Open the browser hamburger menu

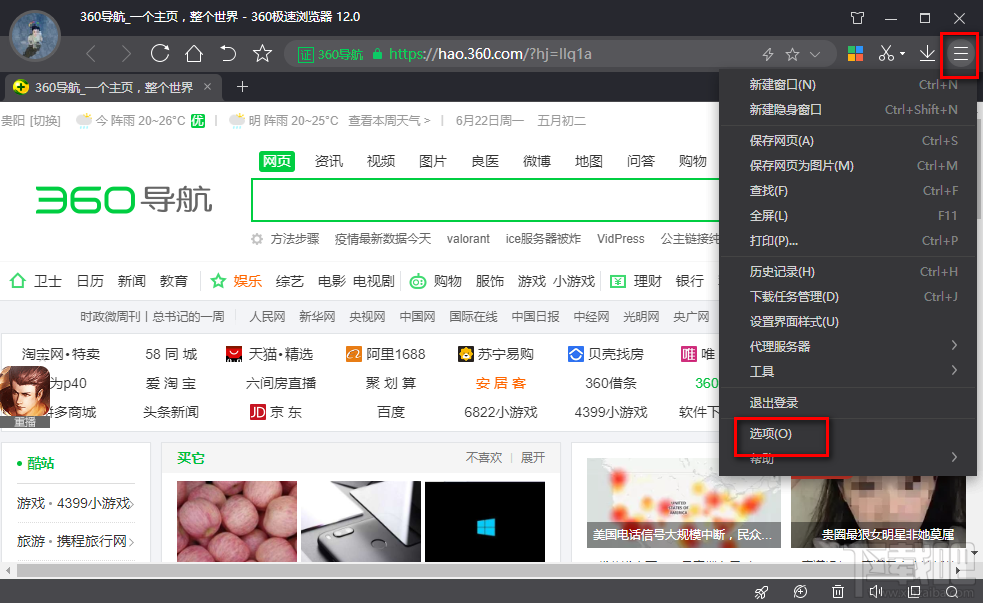(959, 53)
